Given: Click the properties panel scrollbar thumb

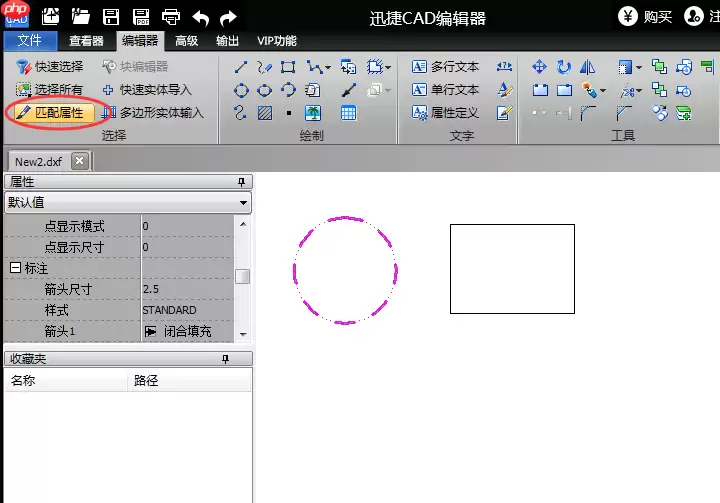Looking at the screenshot, I should [242, 277].
